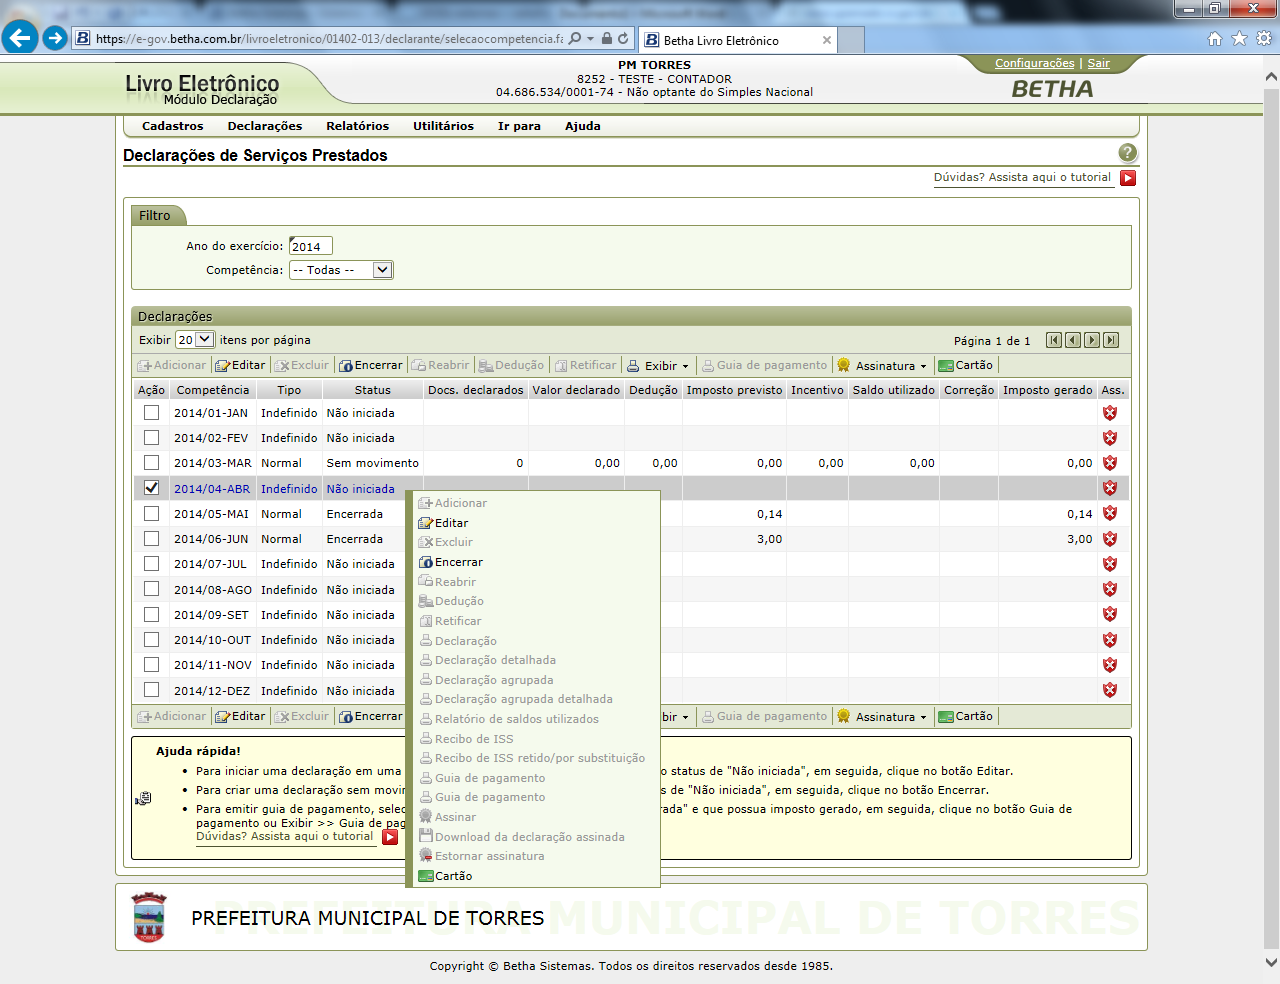The image size is (1280, 984).
Task: Check the box for 2014/06-JUN
Action: coord(151,539)
